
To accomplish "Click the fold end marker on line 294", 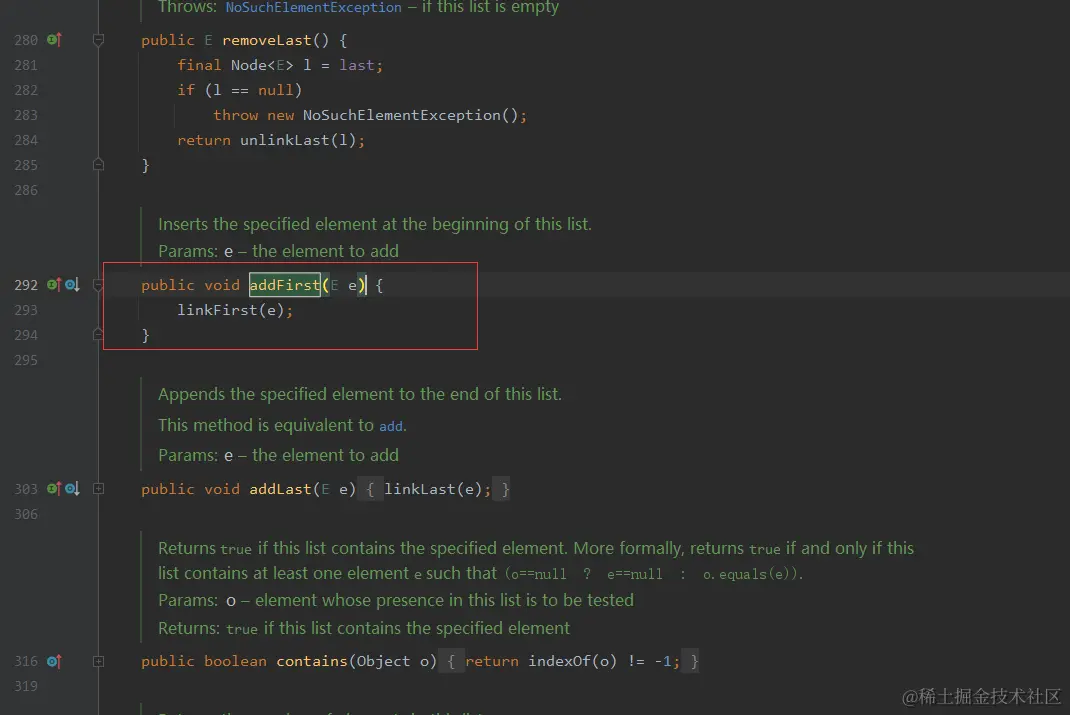I will pos(98,334).
